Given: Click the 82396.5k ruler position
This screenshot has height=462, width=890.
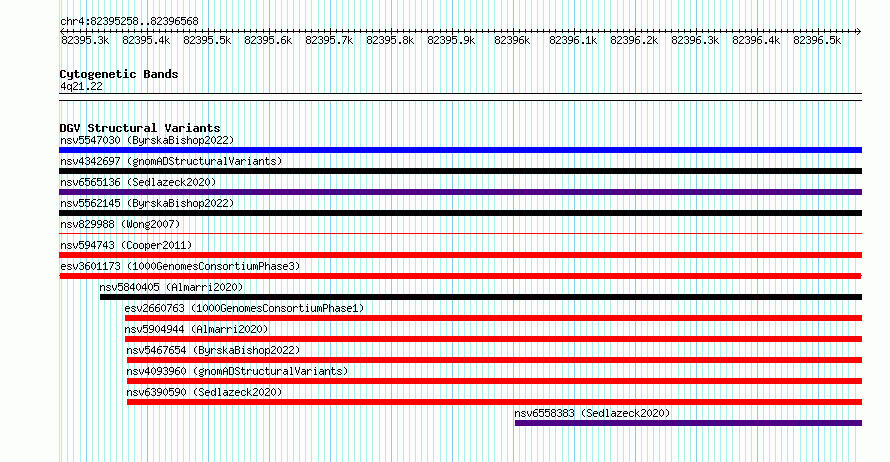Looking at the screenshot, I should [817, 40].
